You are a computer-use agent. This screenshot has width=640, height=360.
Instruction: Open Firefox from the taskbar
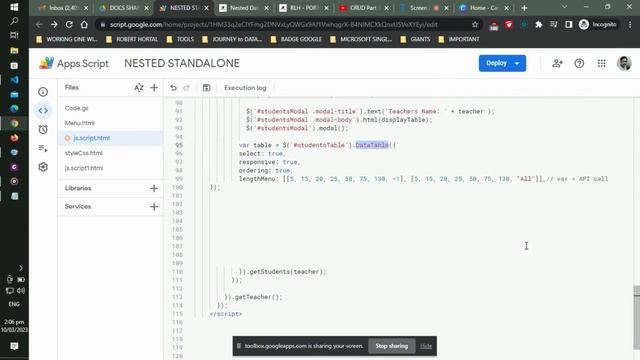(14, 138)
